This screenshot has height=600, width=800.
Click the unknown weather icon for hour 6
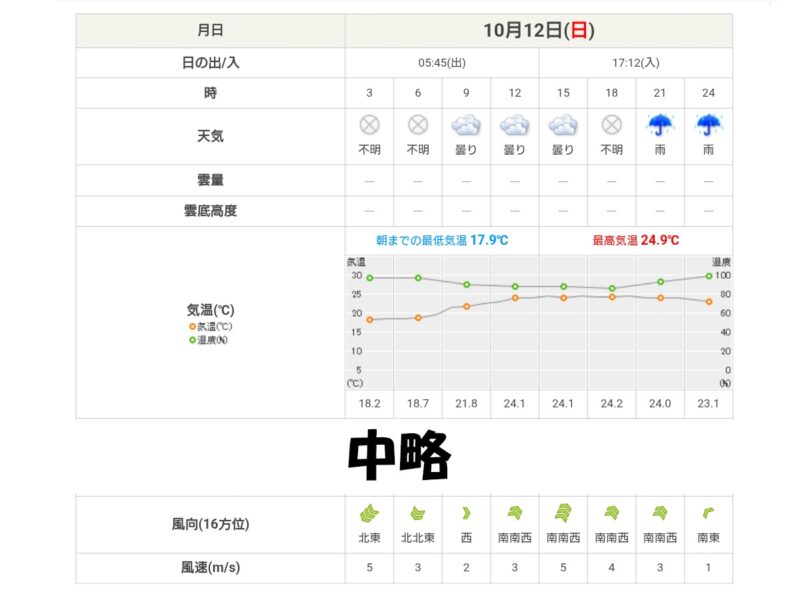point(418,126)
